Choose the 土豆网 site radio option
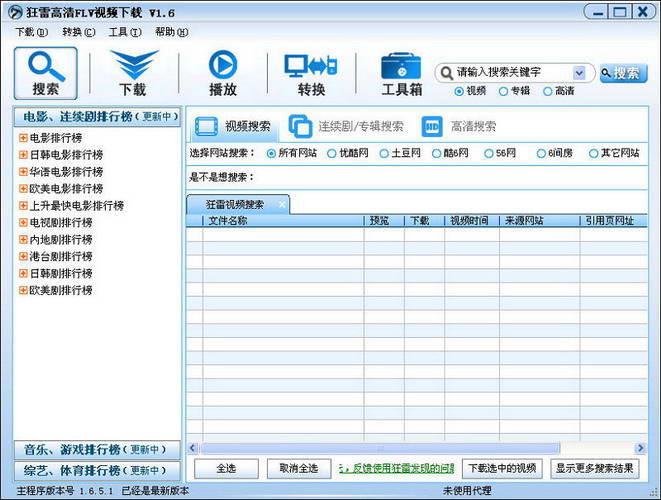661x500 pixels. click(x=383, y=153)
